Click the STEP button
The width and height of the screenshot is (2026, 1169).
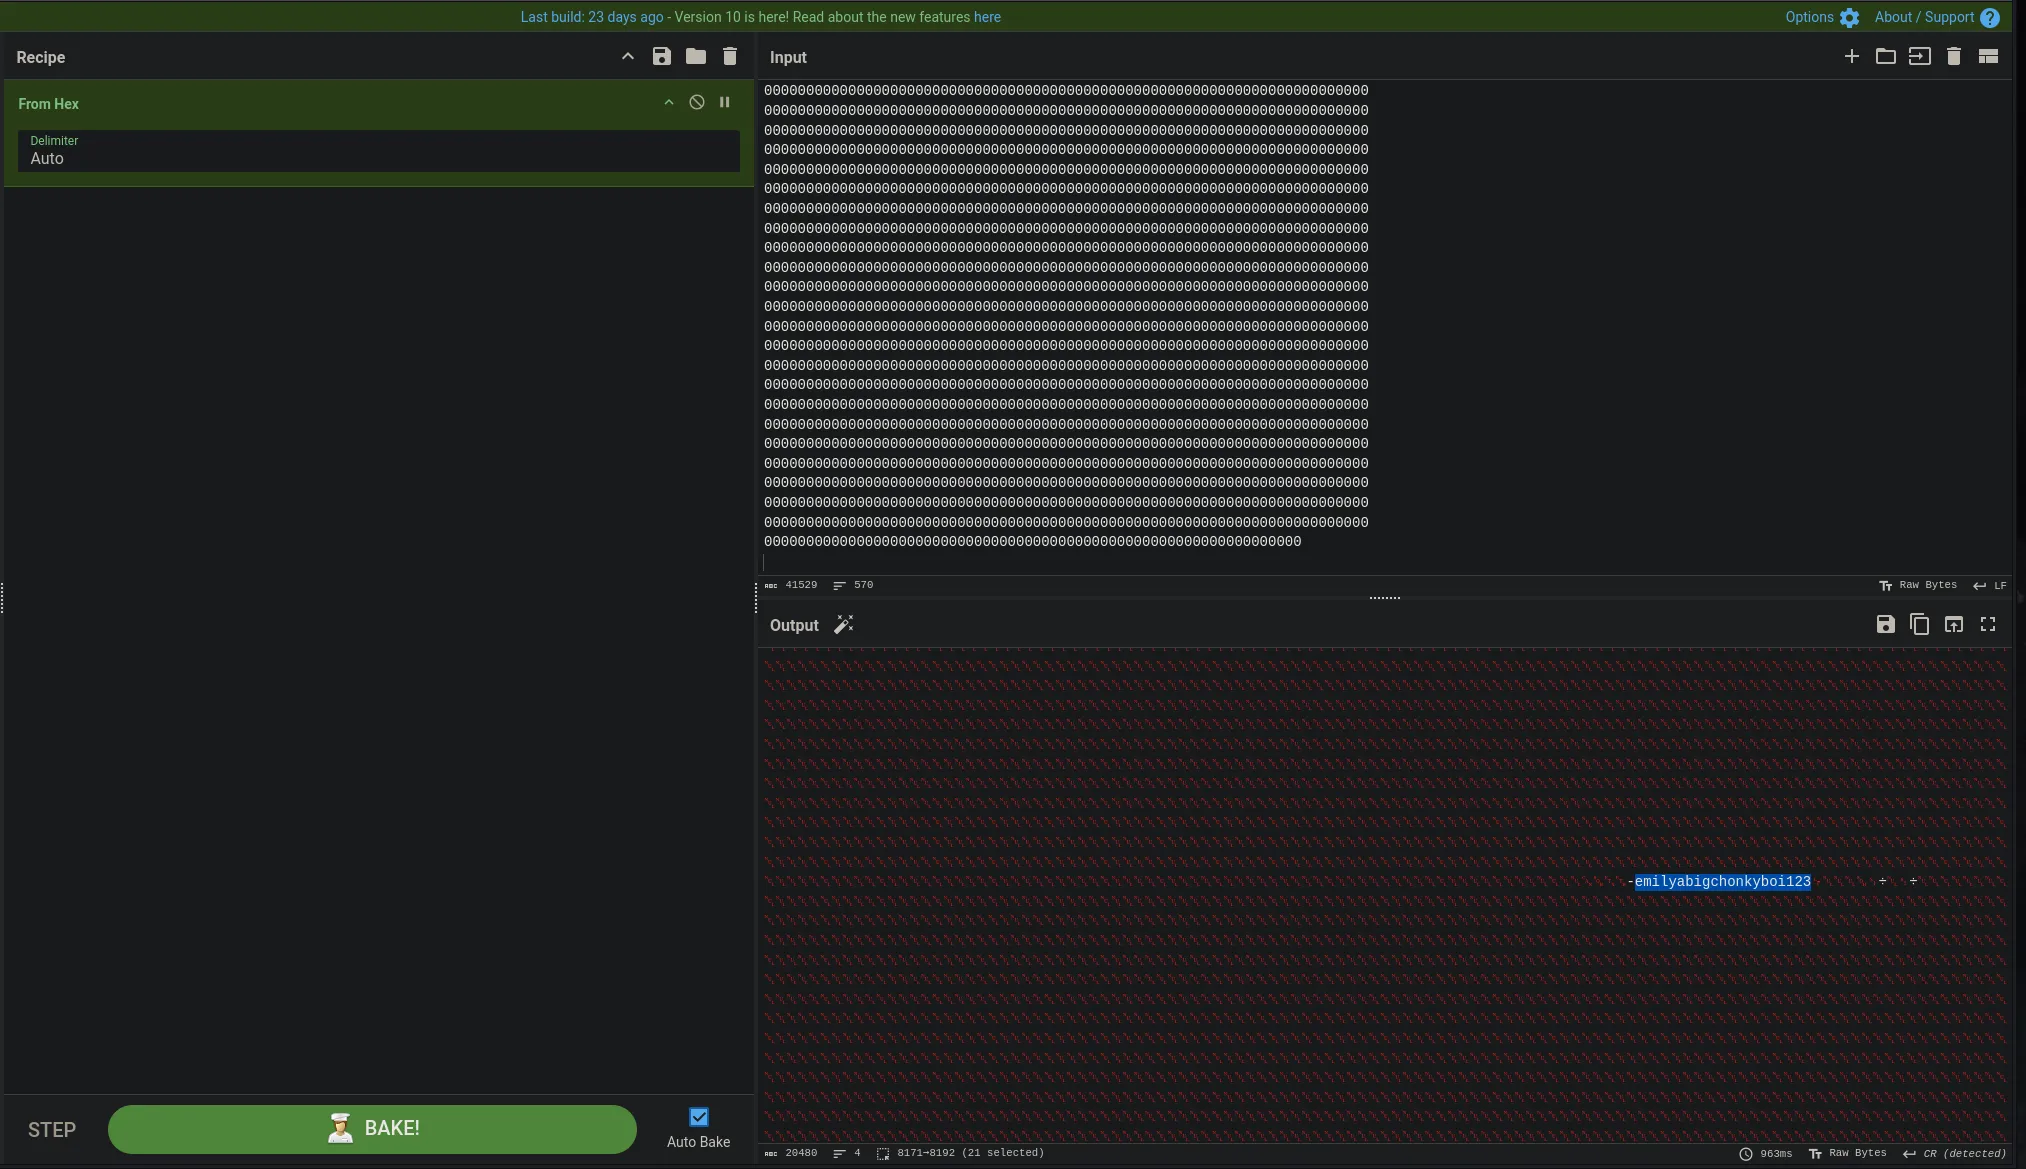click(52, 1130)
